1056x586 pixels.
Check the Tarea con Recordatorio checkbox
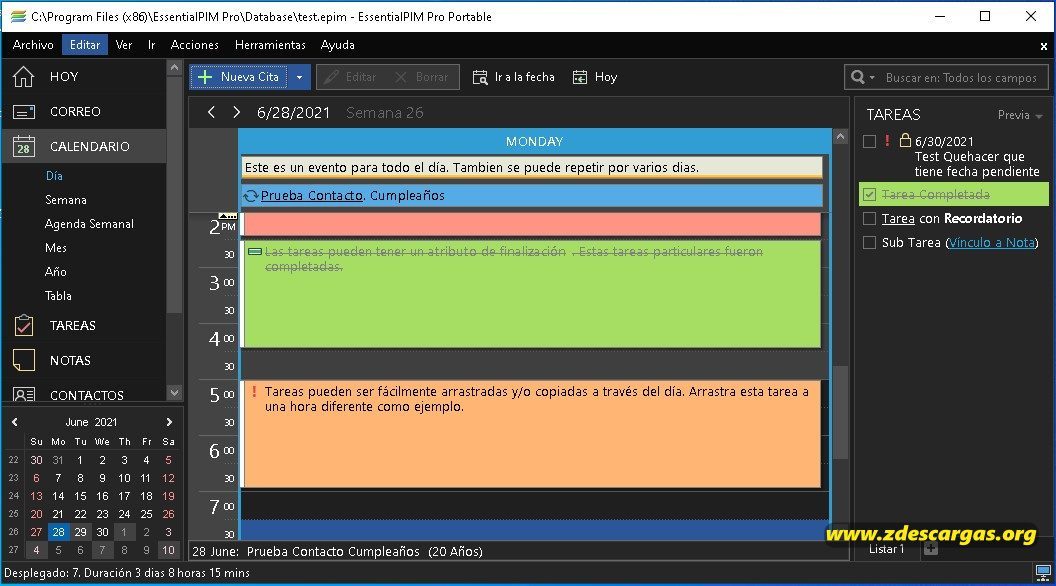coord(869,219)
